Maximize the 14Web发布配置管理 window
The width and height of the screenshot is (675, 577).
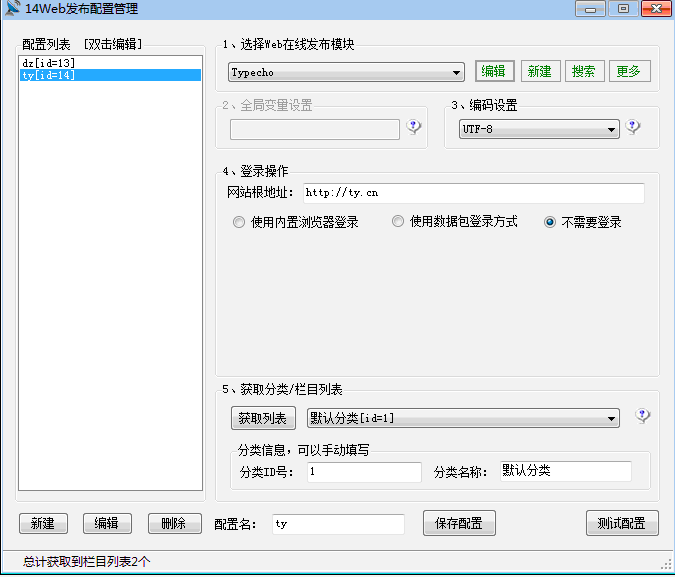click(623, 9)
